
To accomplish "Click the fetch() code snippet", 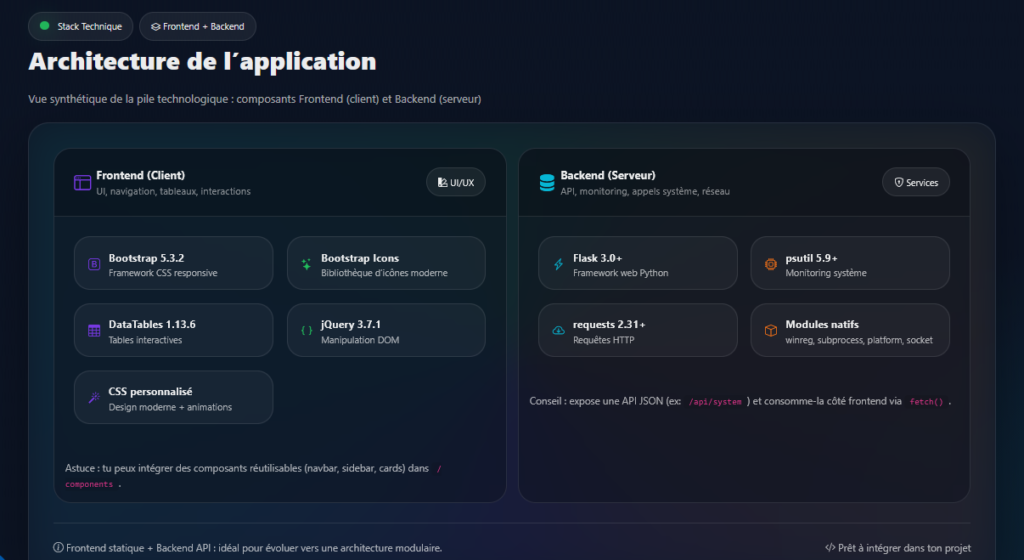I will click(926, 401).
